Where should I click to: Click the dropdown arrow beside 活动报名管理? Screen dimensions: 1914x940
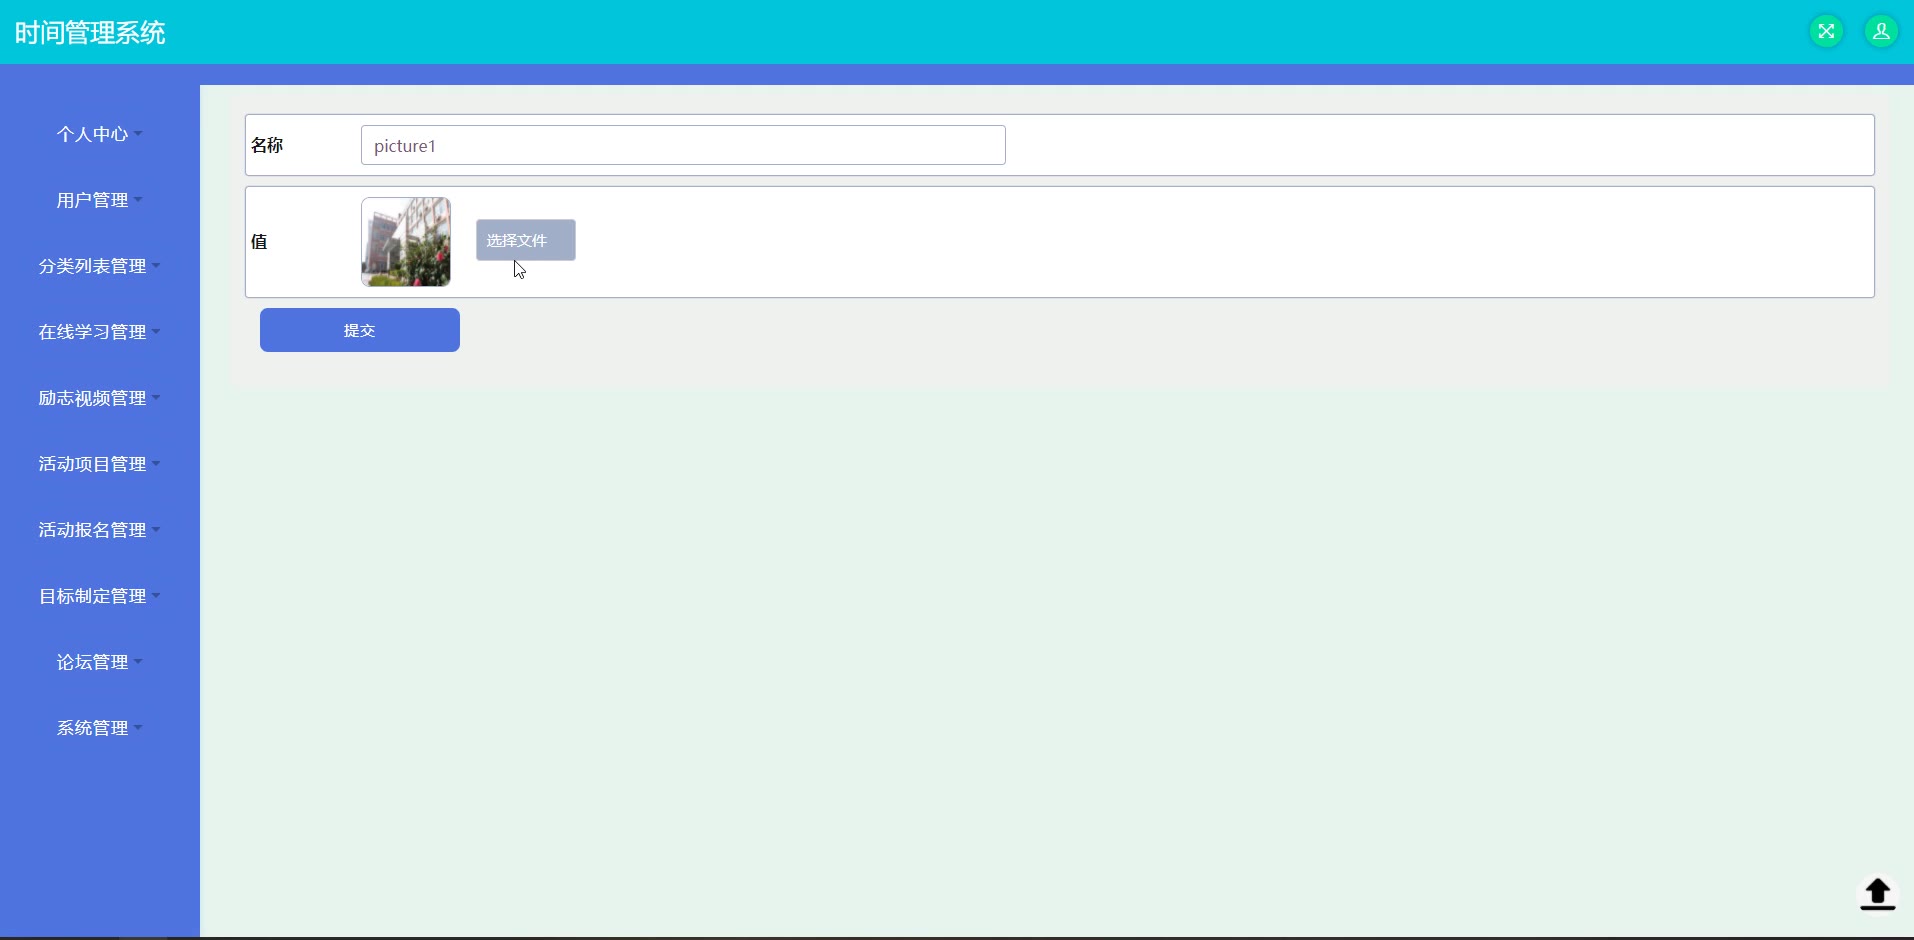[x=156, y=529]
